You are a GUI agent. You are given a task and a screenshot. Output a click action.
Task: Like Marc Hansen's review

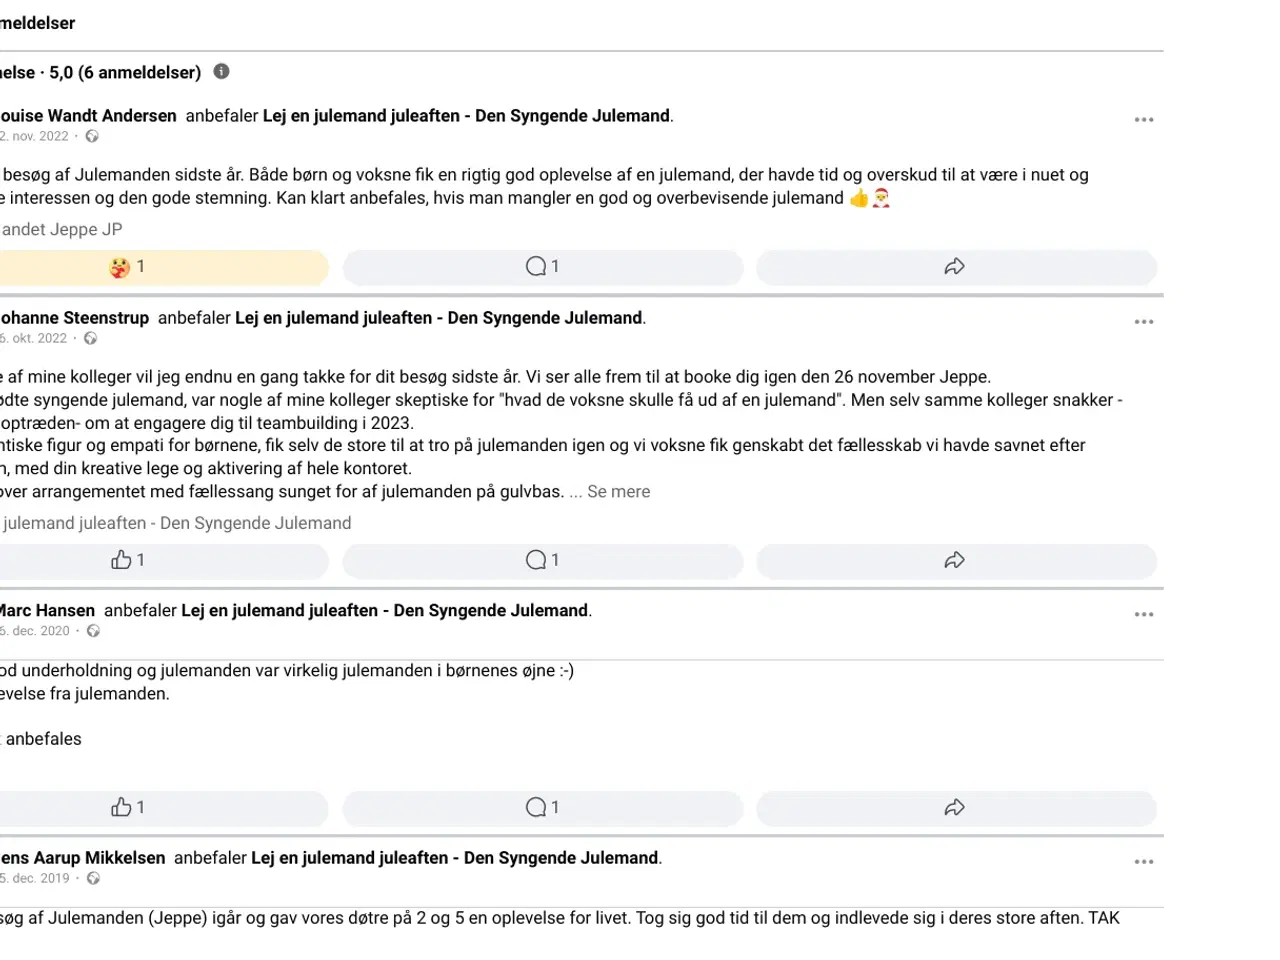coord(128,807)
